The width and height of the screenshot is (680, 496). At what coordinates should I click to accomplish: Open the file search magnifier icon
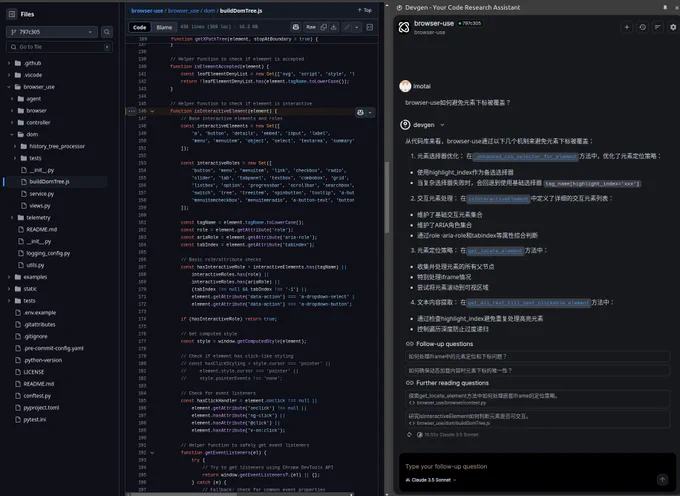[107, 32]
